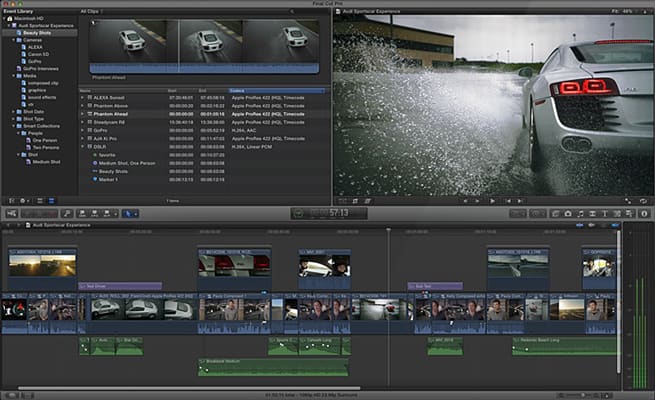Click the distort tool under the viewer
655x400 pixels.
(x=368, y=201)
